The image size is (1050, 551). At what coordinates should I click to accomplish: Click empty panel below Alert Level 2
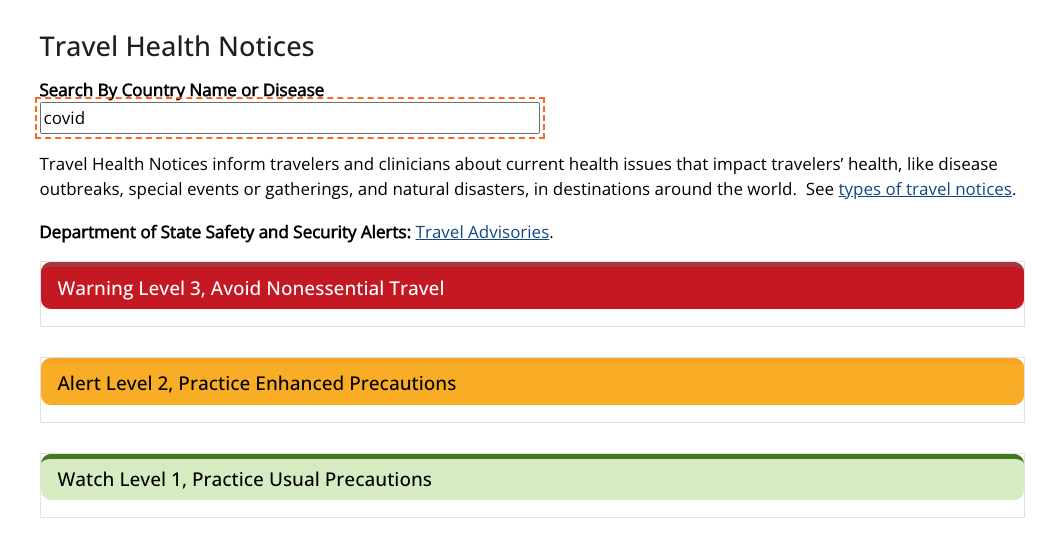point(532,413)
